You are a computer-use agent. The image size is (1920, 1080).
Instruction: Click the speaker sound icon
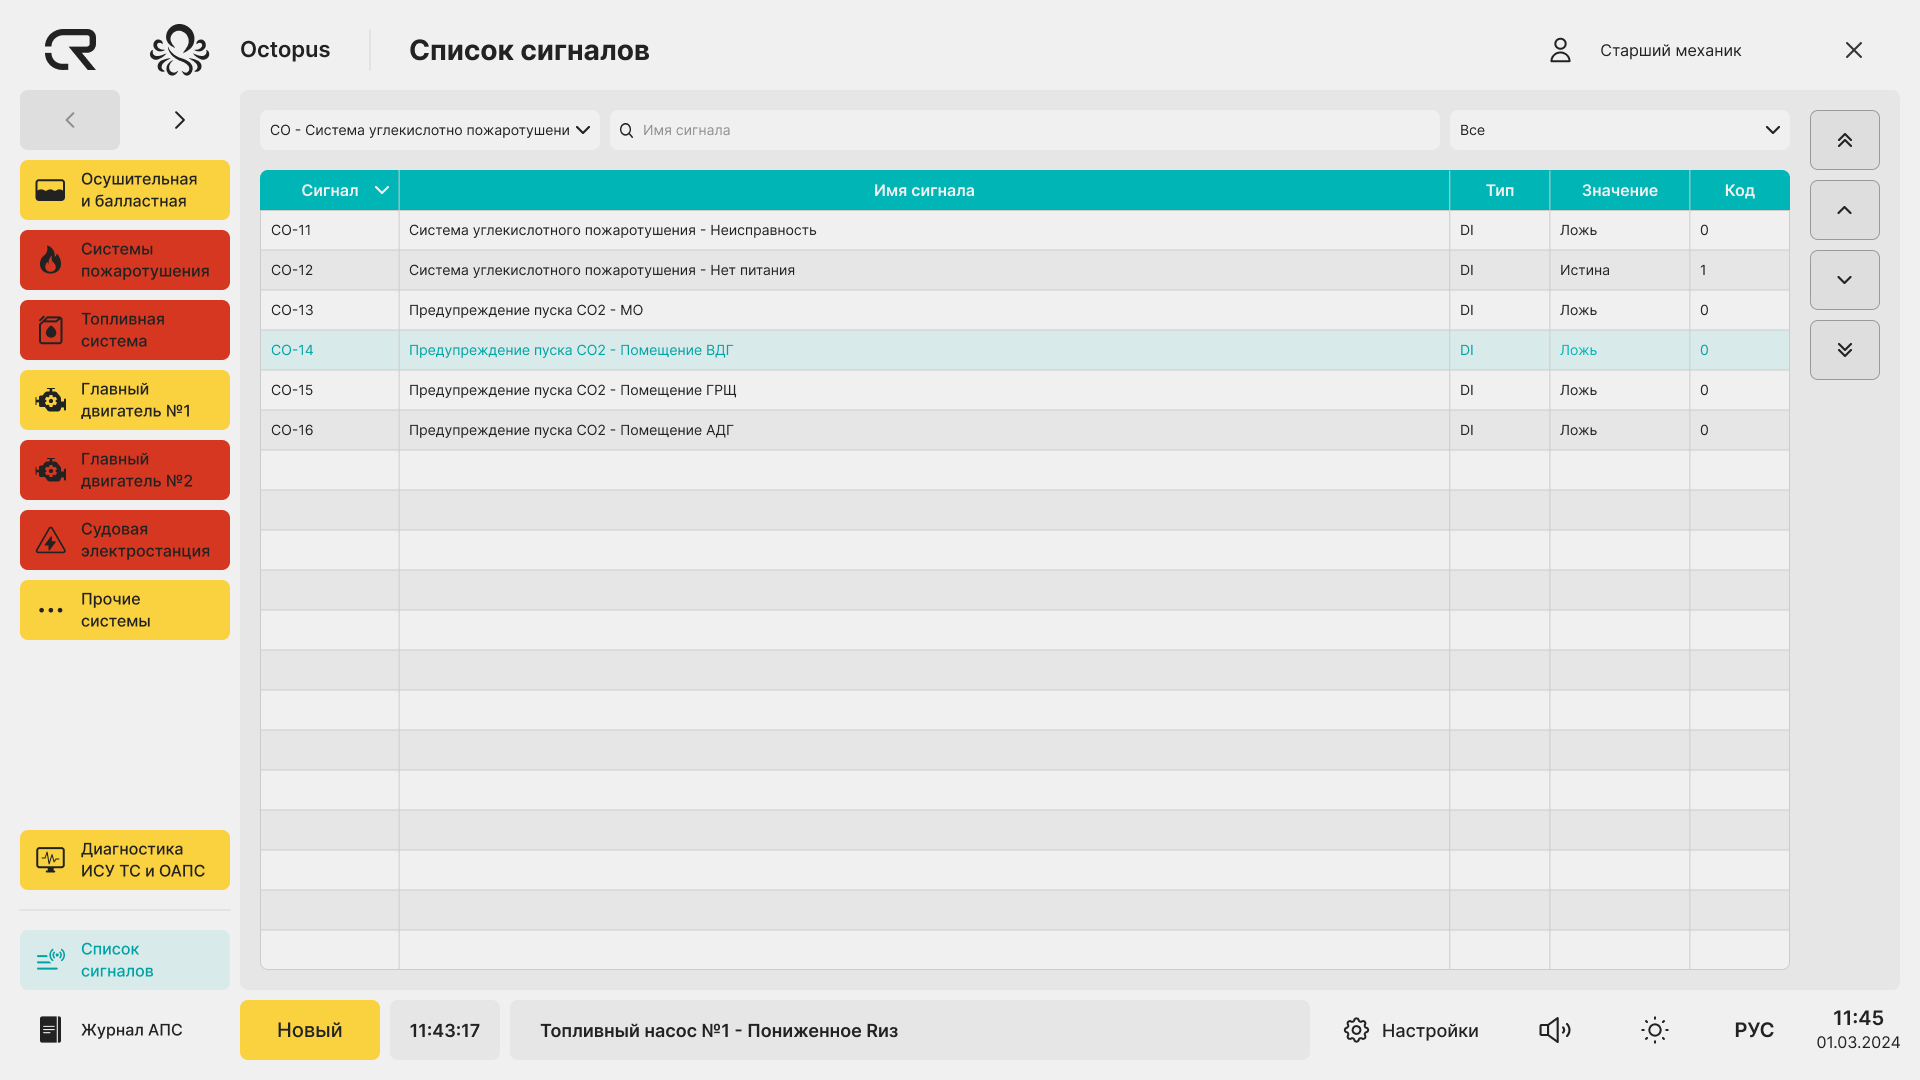(1554, 1030)
